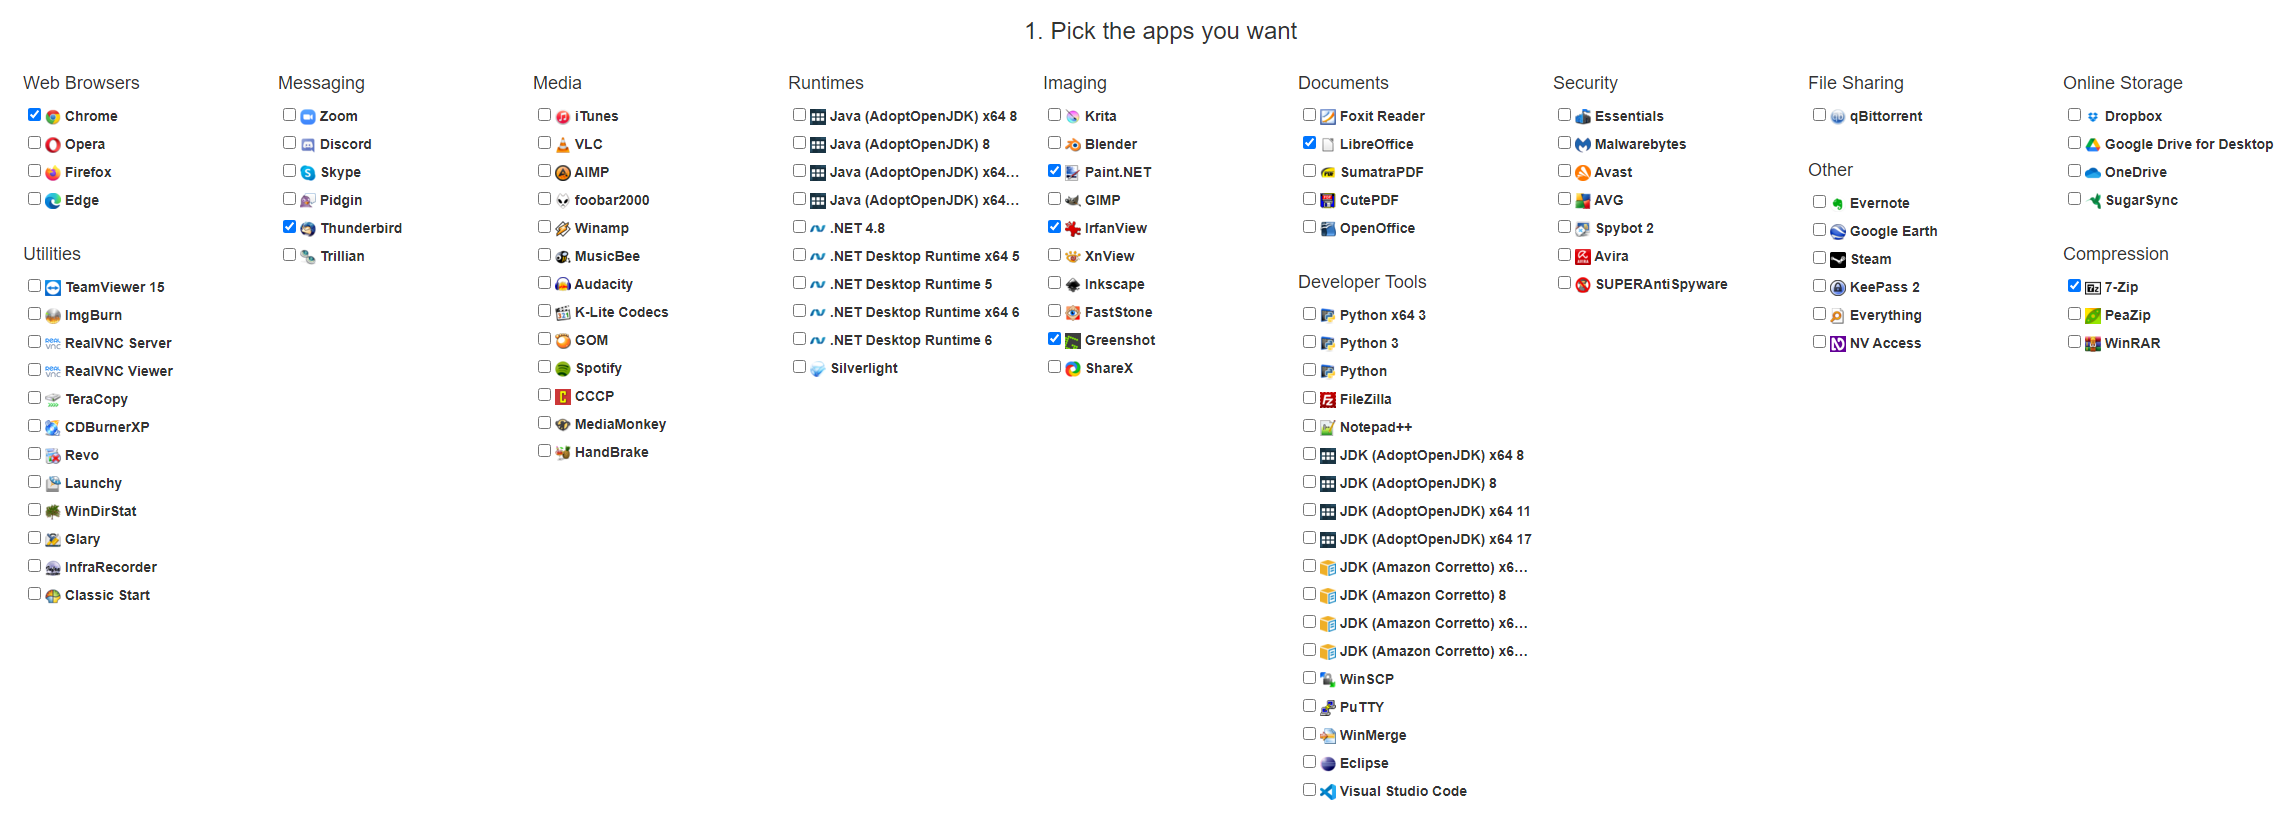Click the Blender icon

1073,145
